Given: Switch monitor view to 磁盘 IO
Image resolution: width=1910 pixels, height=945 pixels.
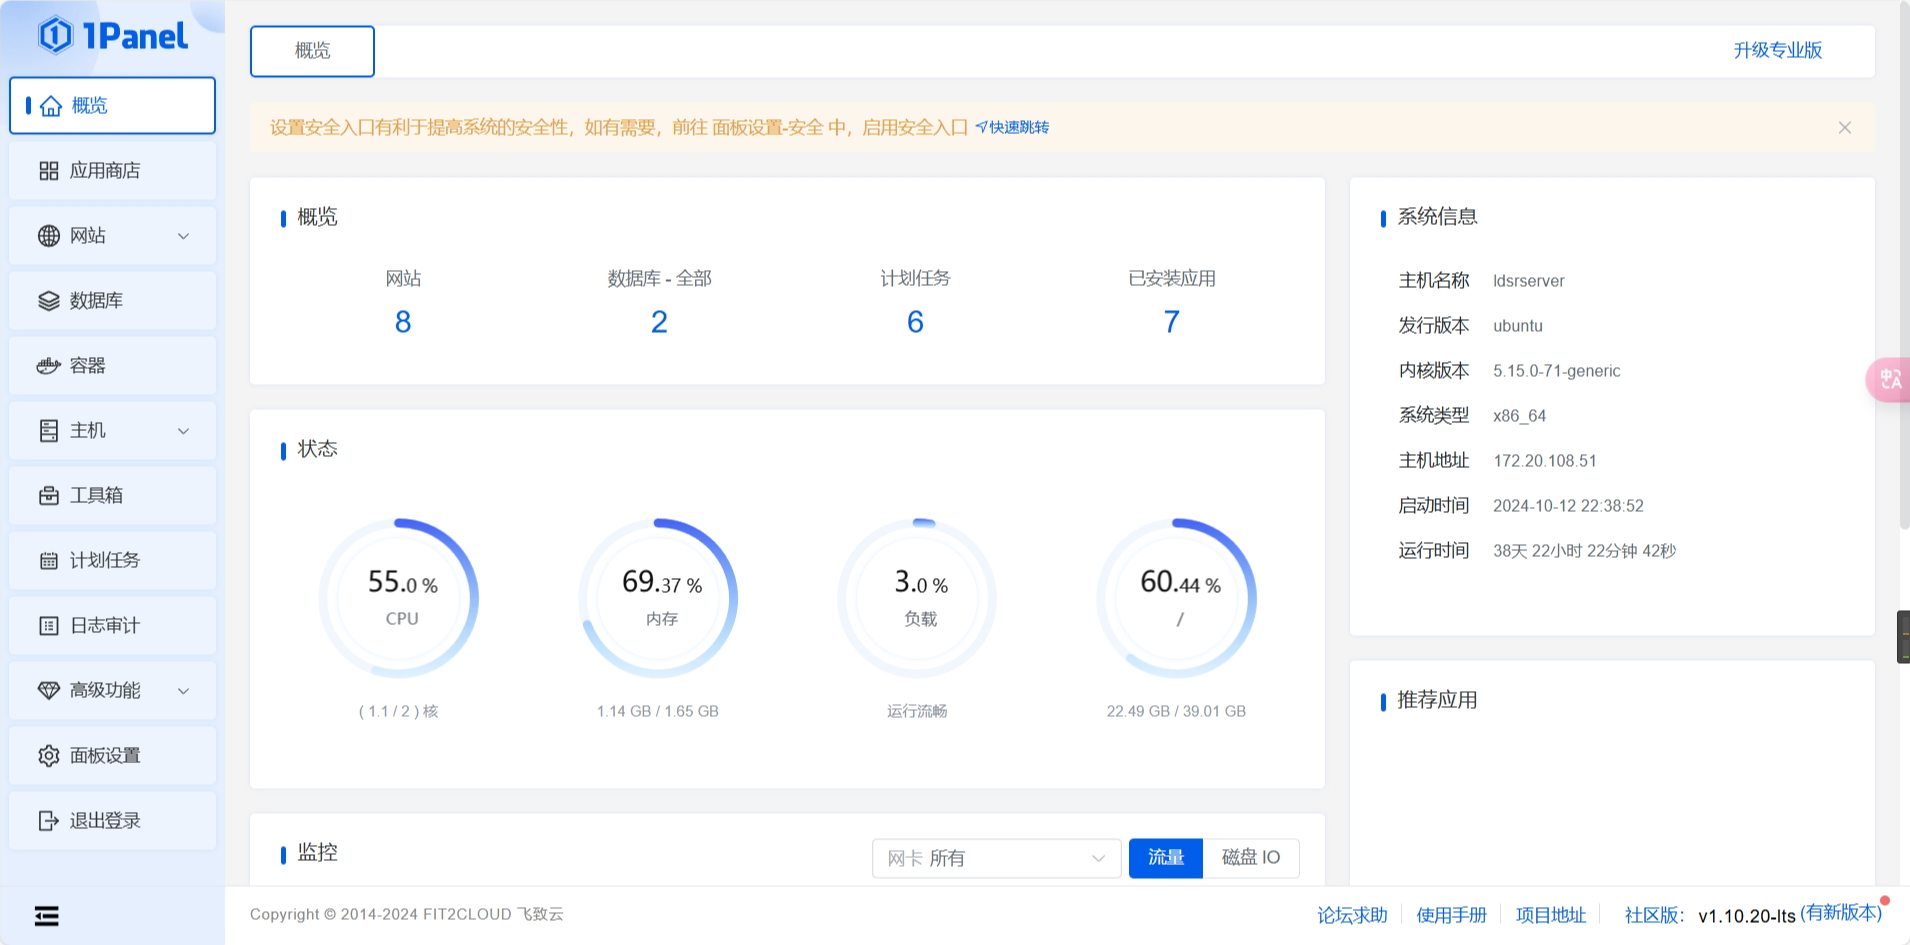Looking at the screenshot, I should (x=1250, y=858).
